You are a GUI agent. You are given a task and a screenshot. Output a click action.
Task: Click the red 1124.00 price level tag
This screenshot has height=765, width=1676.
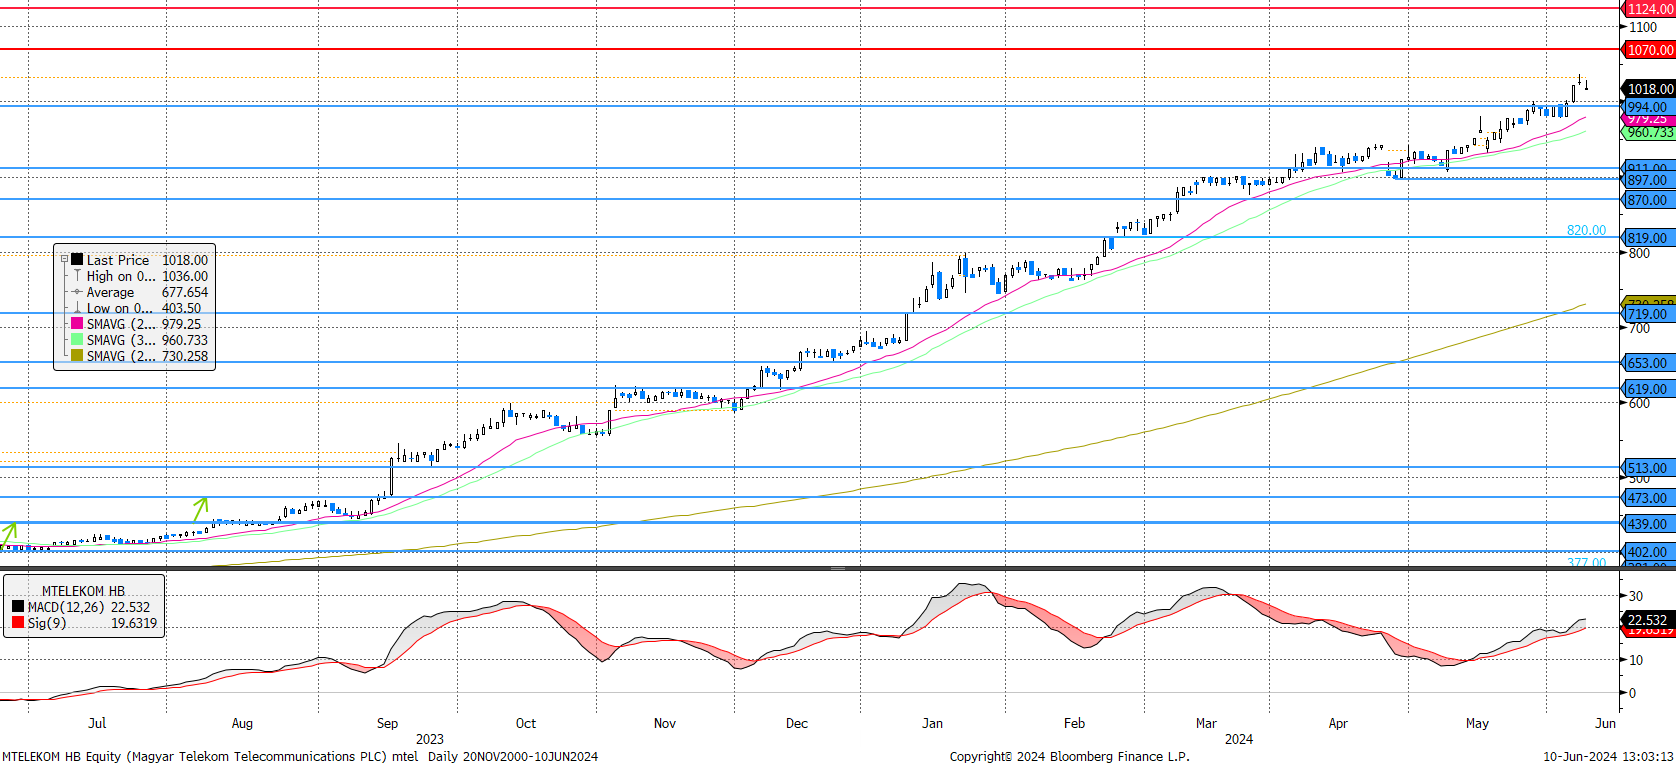click(x=1648, y=8)
